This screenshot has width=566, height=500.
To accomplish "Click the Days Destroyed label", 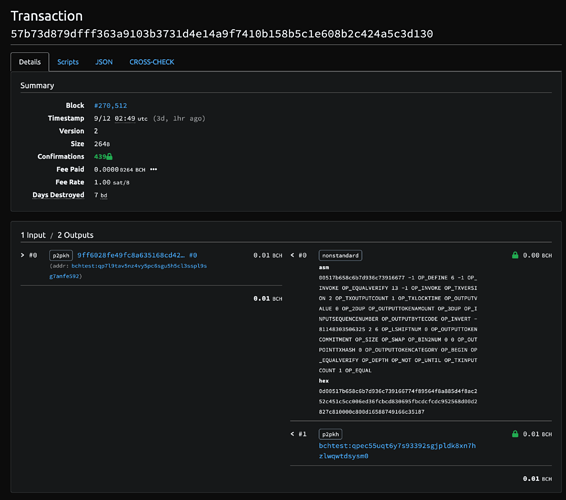I will (58, 195).
